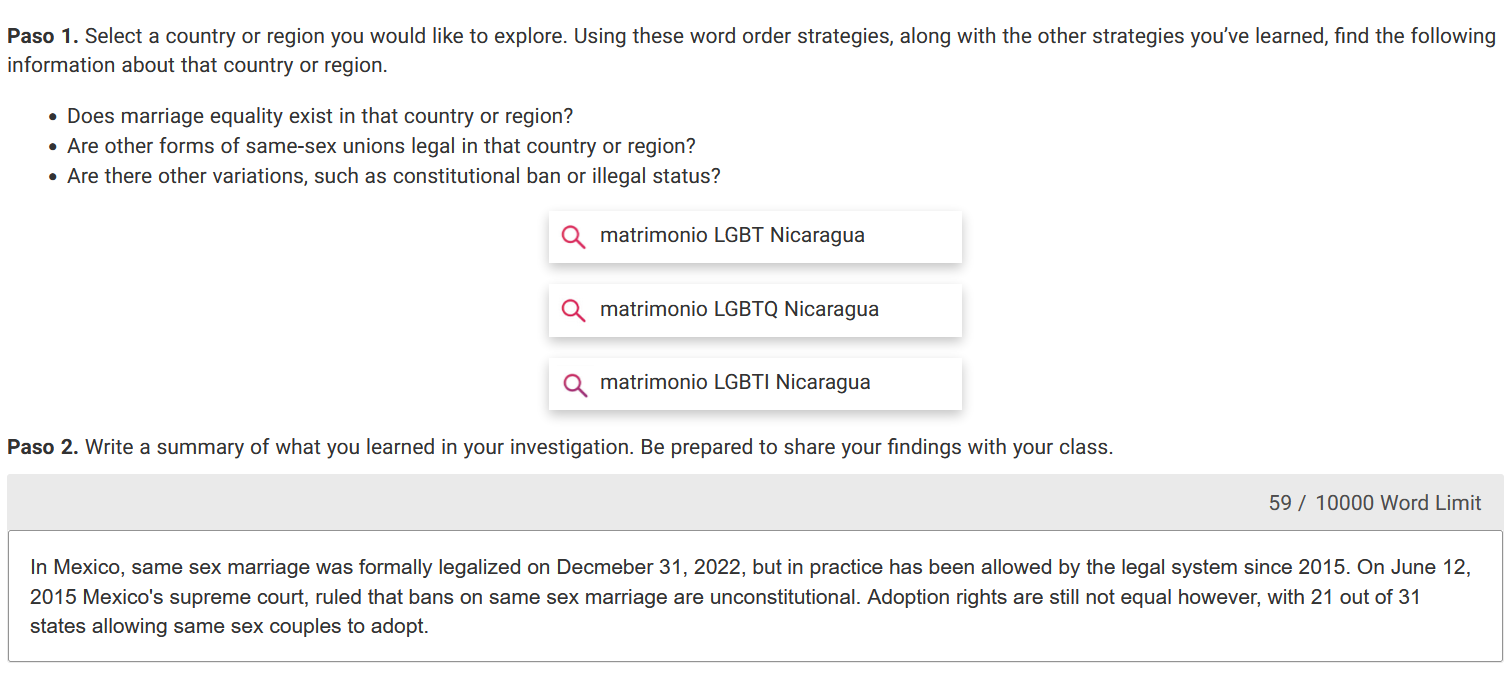The height and width of the screenshot is (682, 1507).
Task: Click the "Paso 2." heading label
Action: [43, 447]
